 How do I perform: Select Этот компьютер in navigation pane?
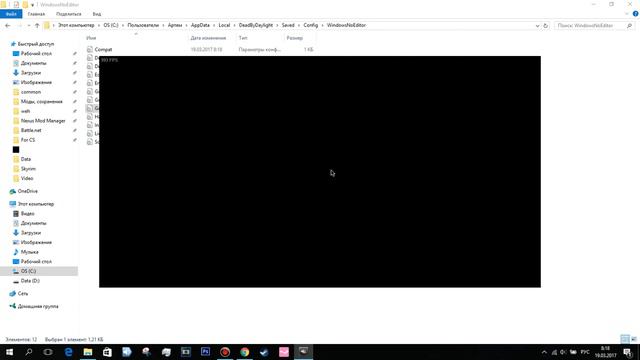pyautogui.click(x=36, y=204)
